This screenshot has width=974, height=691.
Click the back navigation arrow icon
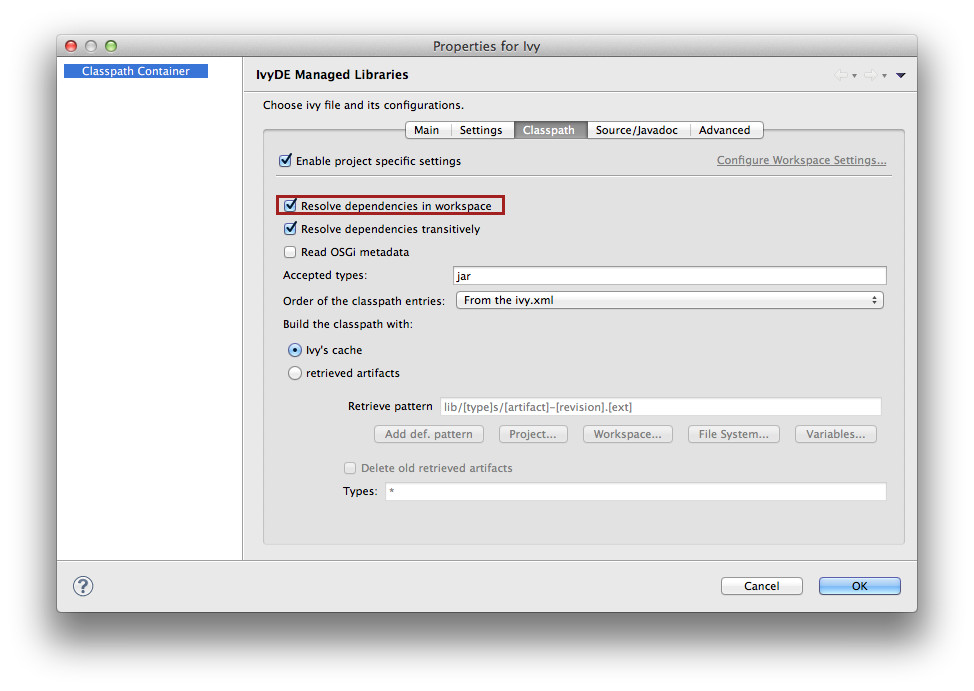click(x=841, y=75)
